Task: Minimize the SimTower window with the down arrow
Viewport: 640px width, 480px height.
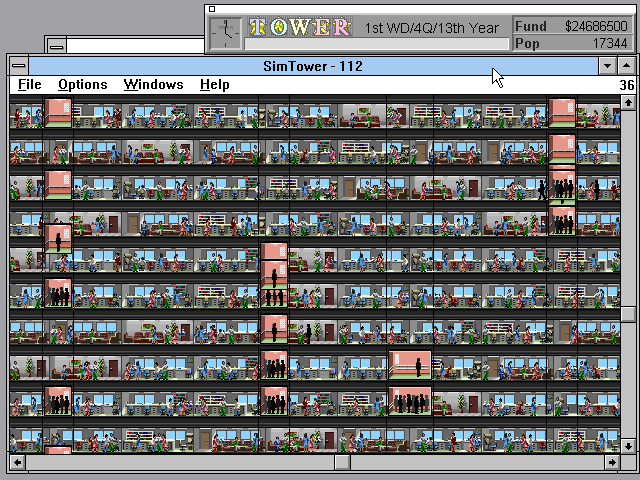Action: coord(607,66)
